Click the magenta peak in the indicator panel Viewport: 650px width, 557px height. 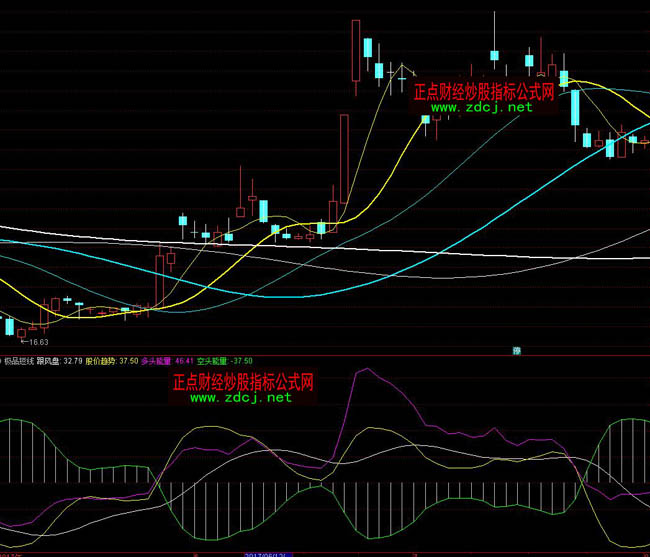point(361,370)
